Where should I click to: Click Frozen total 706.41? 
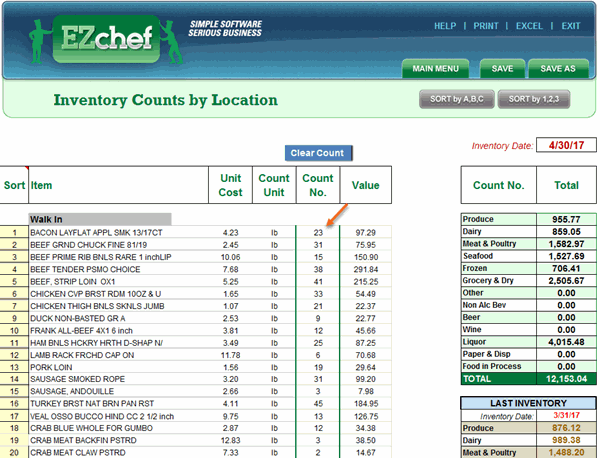(566, 268)
